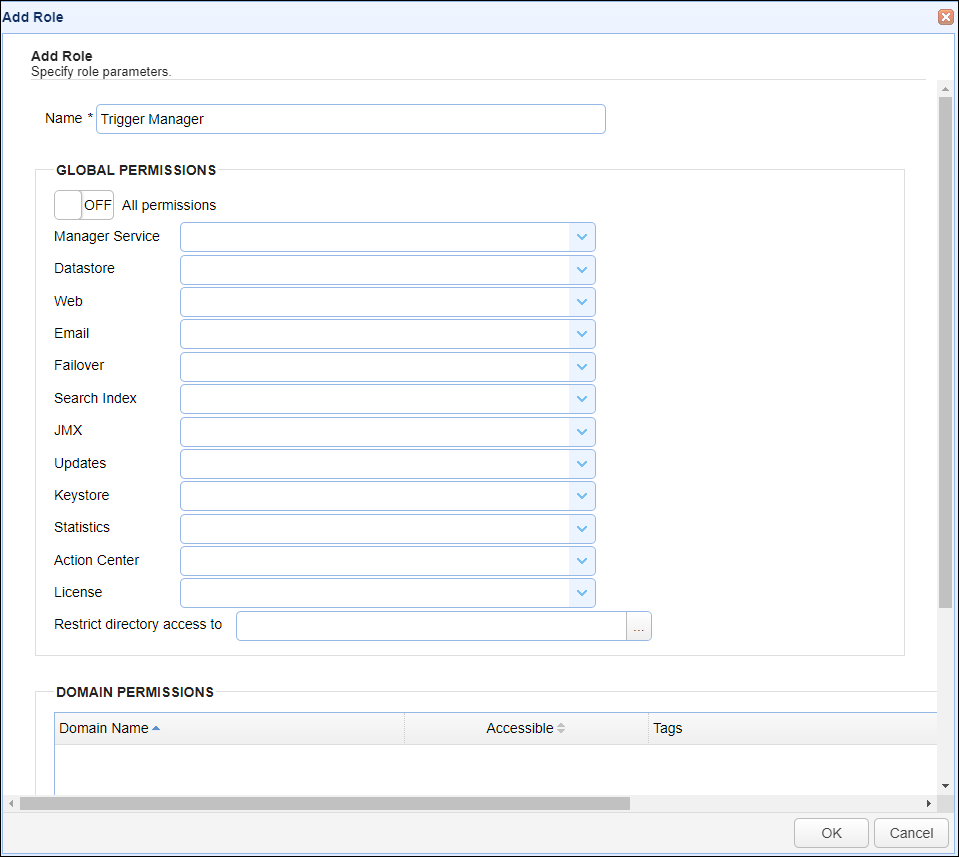Open the Manager Service permission dropdown
This screenshot has height=857, width=959.
(582, 237)
